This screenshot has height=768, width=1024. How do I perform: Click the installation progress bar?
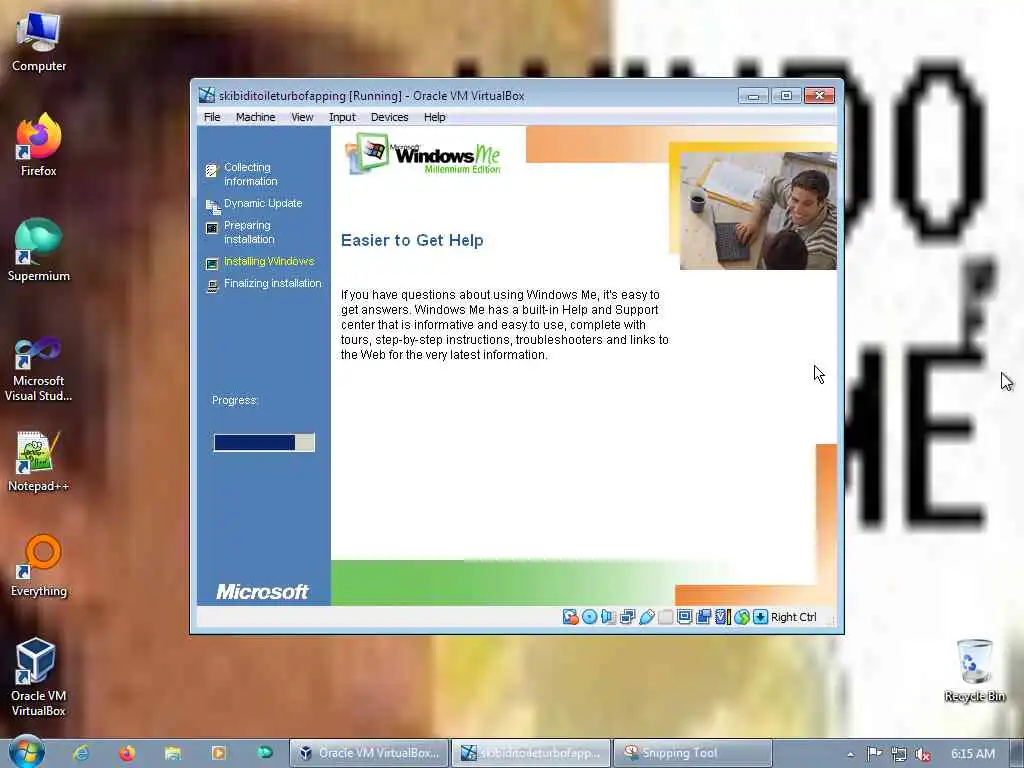coord(264,443)
